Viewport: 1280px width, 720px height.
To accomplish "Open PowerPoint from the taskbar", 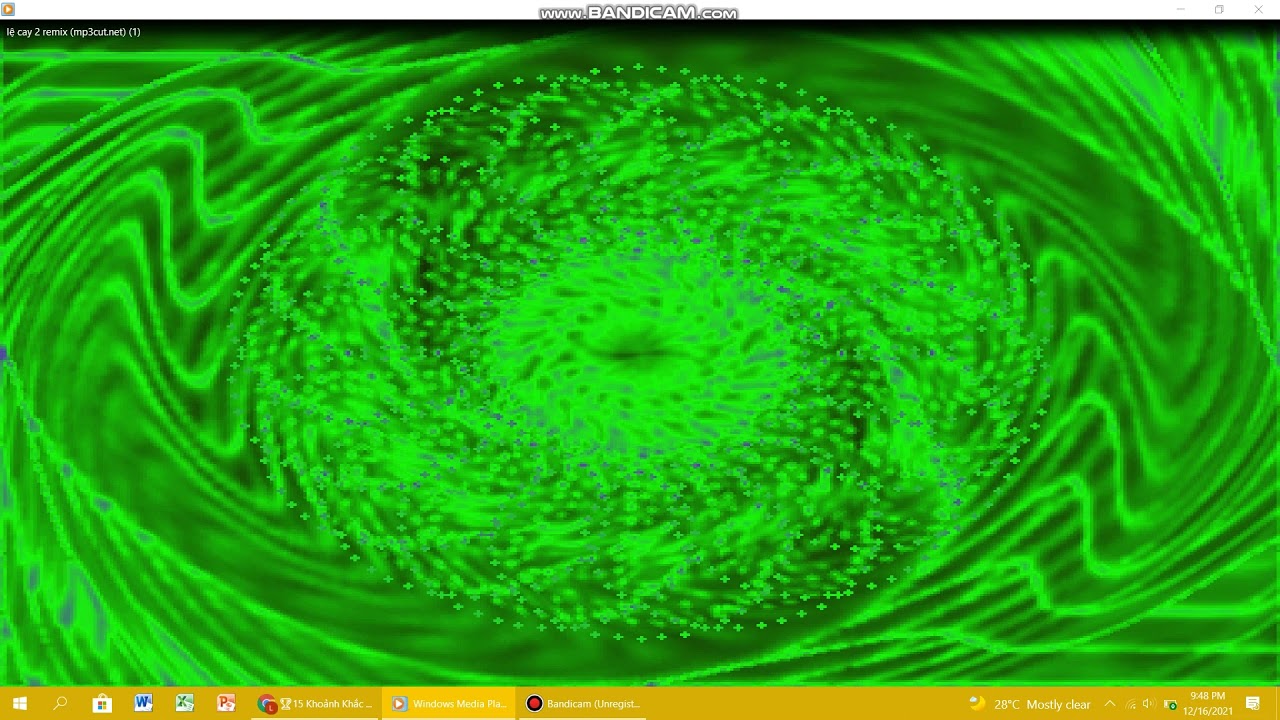I will coord(226,703).
